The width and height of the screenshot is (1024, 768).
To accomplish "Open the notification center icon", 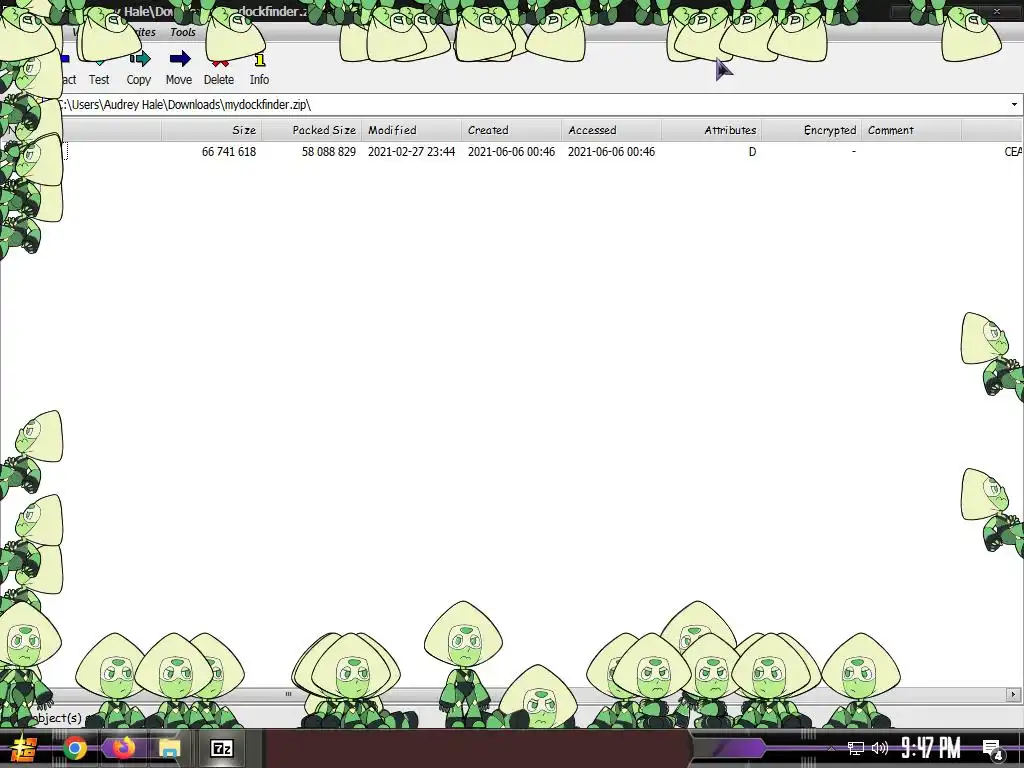I will pos(992,748).
